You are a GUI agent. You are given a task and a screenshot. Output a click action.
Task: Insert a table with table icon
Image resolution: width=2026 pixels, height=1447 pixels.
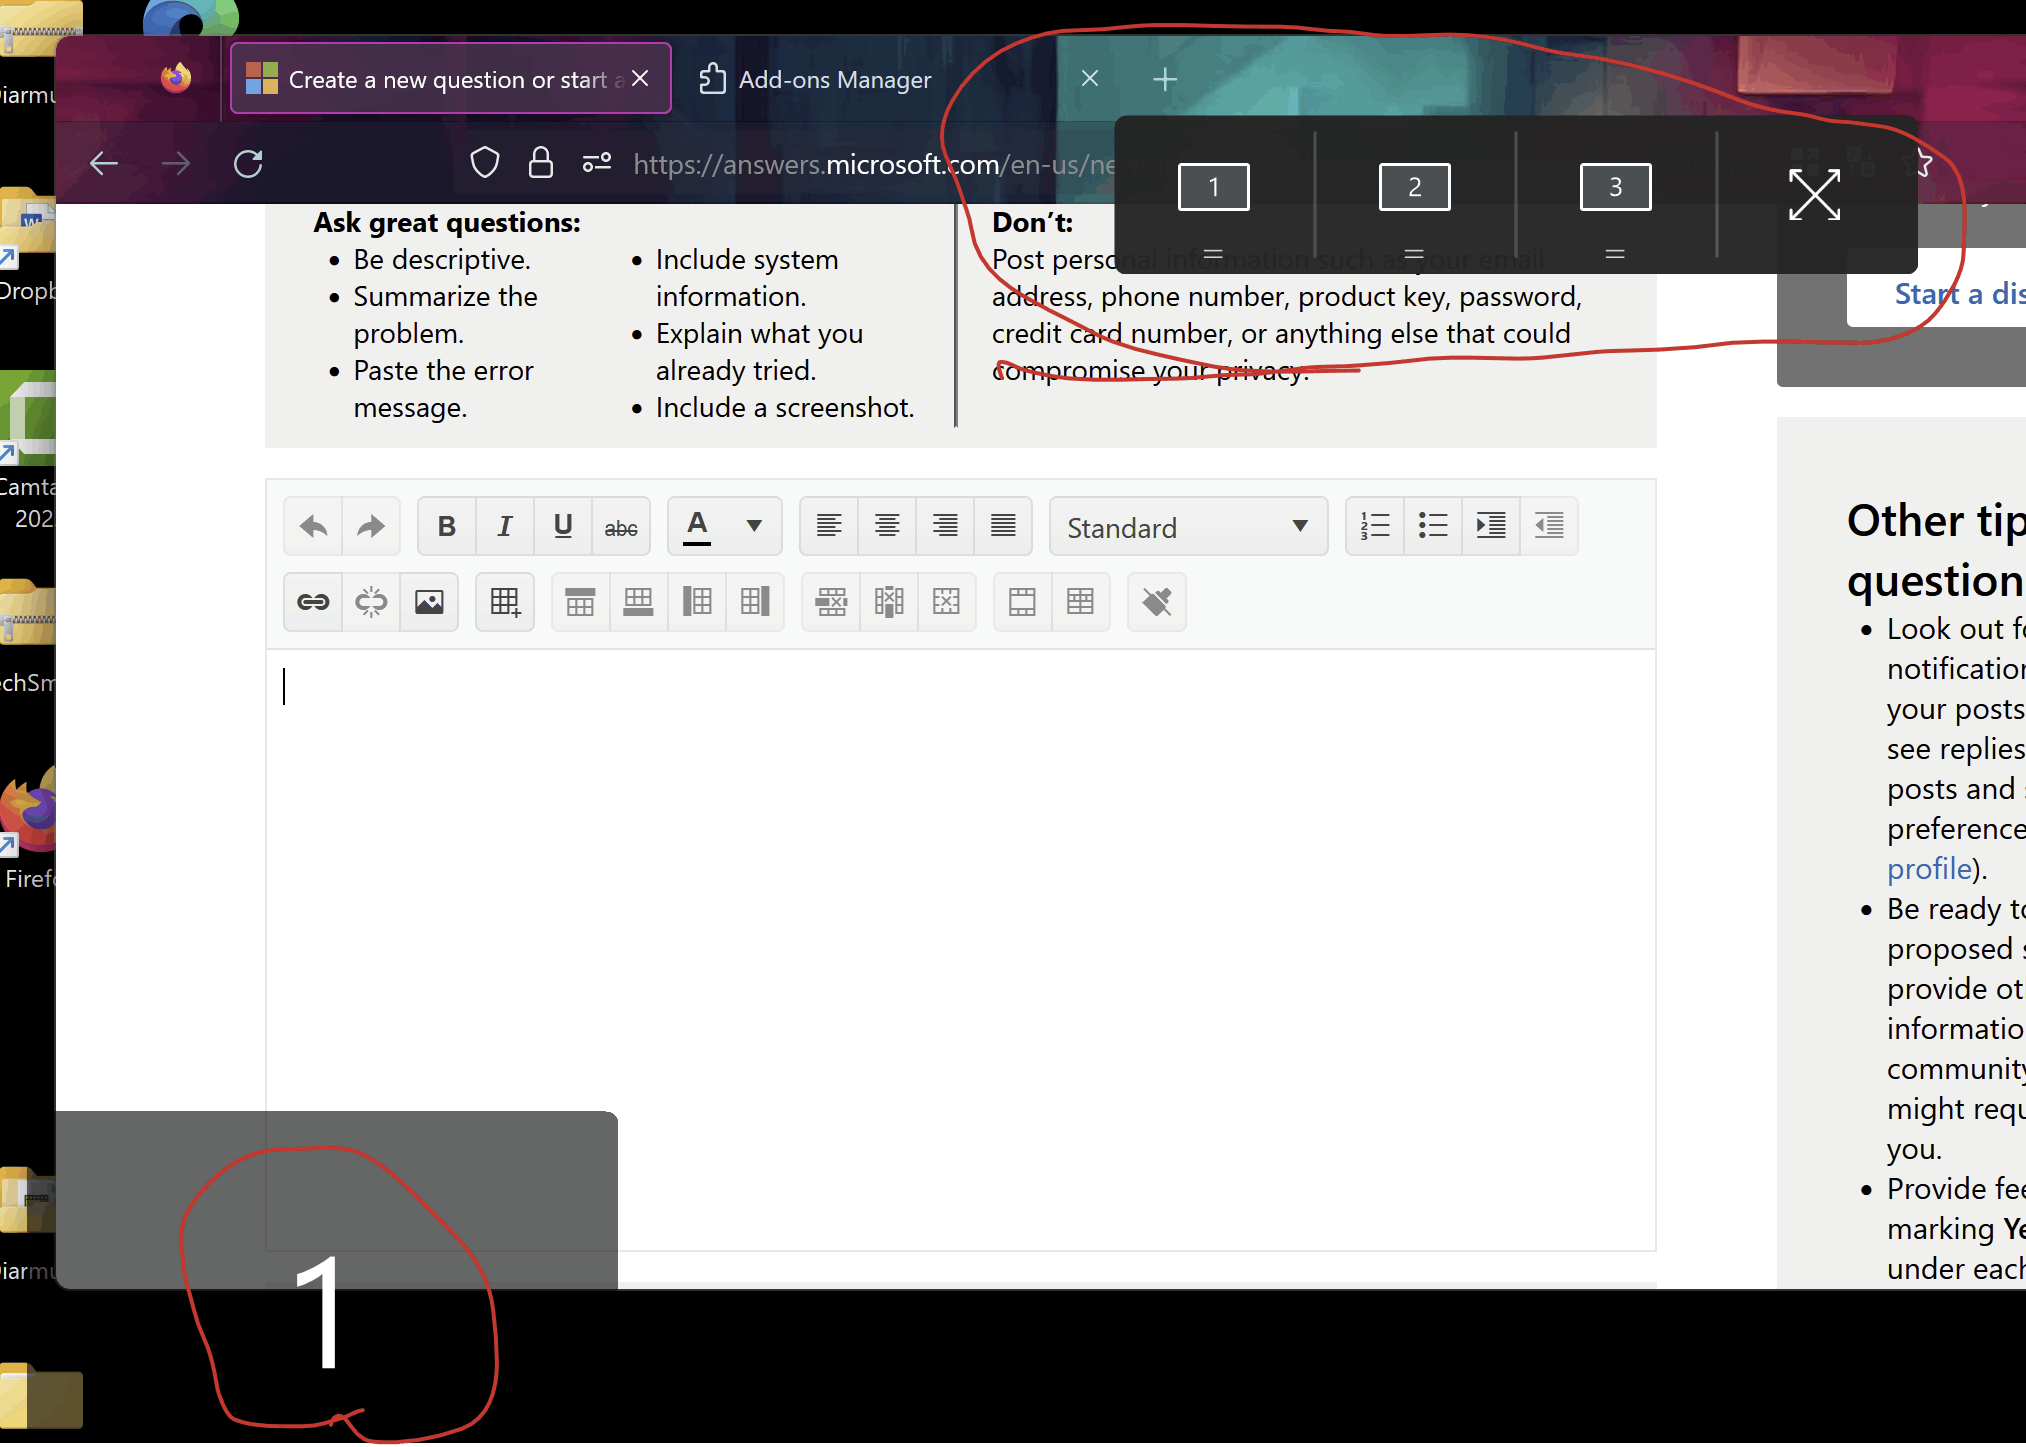tap(505, 602)
